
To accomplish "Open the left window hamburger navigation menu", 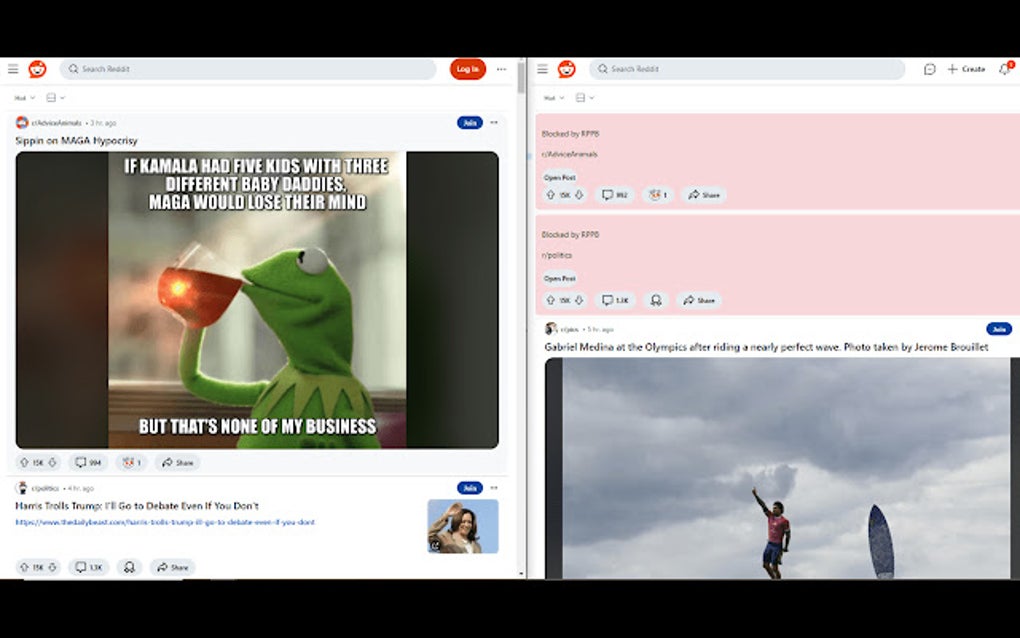I will pos(13,69).
